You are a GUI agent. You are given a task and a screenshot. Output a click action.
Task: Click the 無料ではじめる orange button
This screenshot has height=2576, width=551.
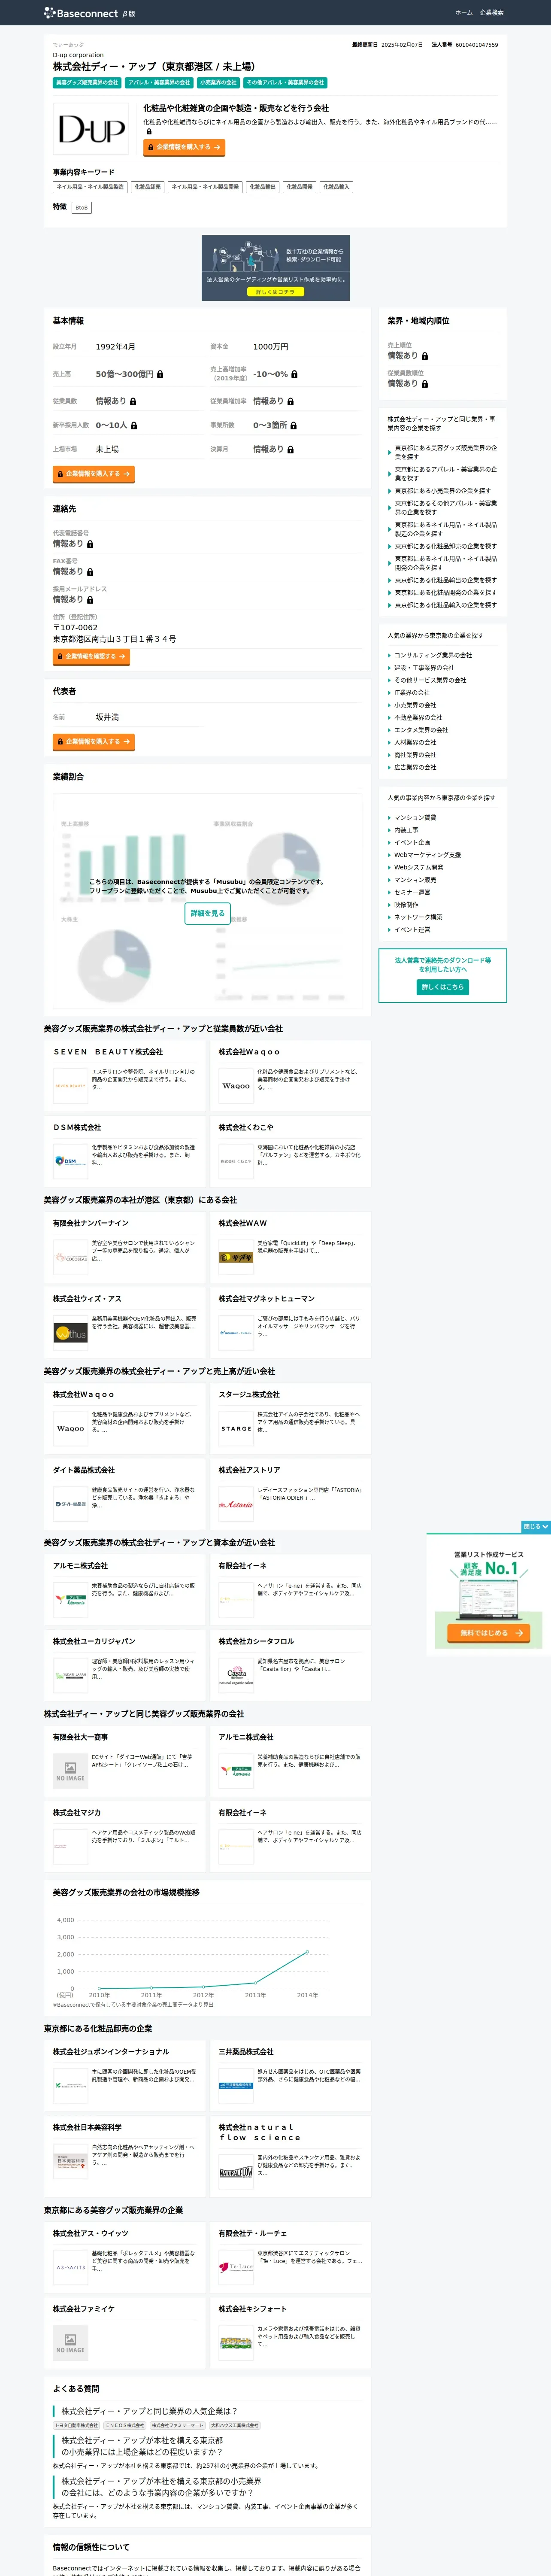(x=489, y=1633)
